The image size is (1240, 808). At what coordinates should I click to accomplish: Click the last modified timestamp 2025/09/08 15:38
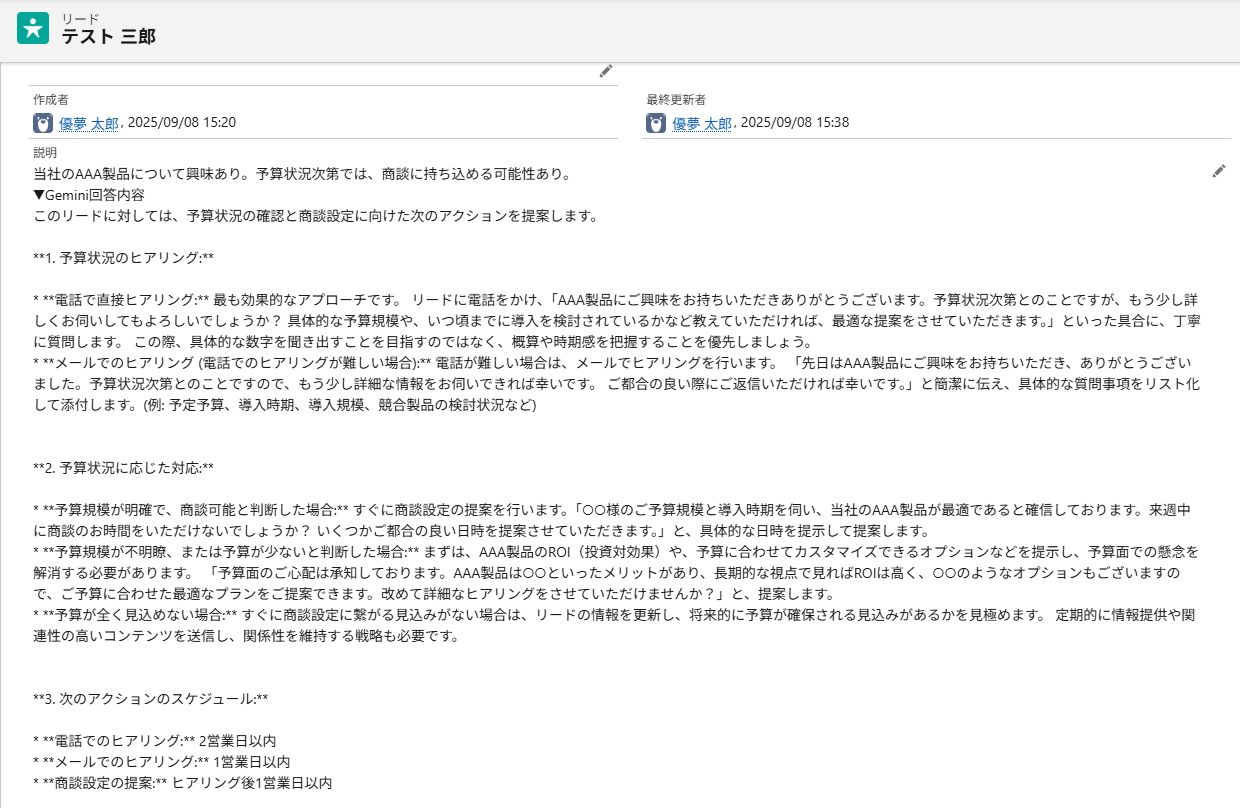(794, 123)
